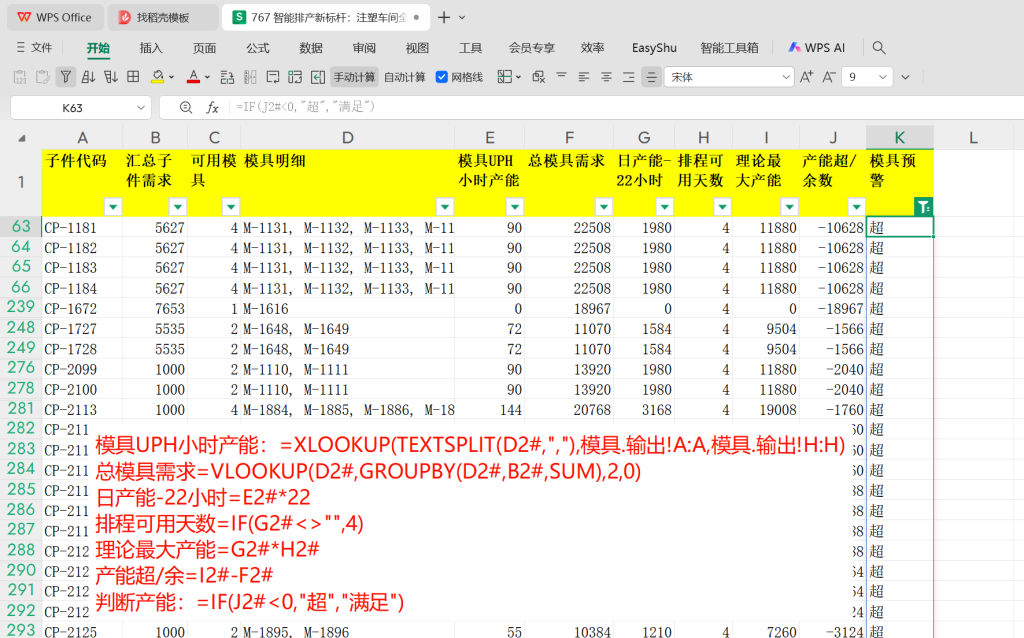Switch to the WPS Office home tab

55,18
